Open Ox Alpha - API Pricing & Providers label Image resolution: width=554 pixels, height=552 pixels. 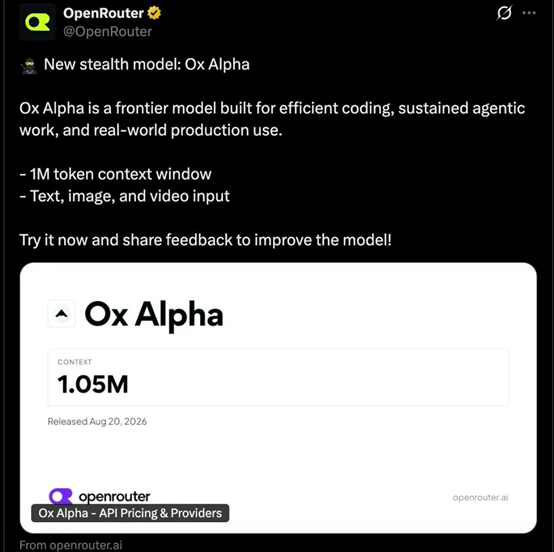130,513
